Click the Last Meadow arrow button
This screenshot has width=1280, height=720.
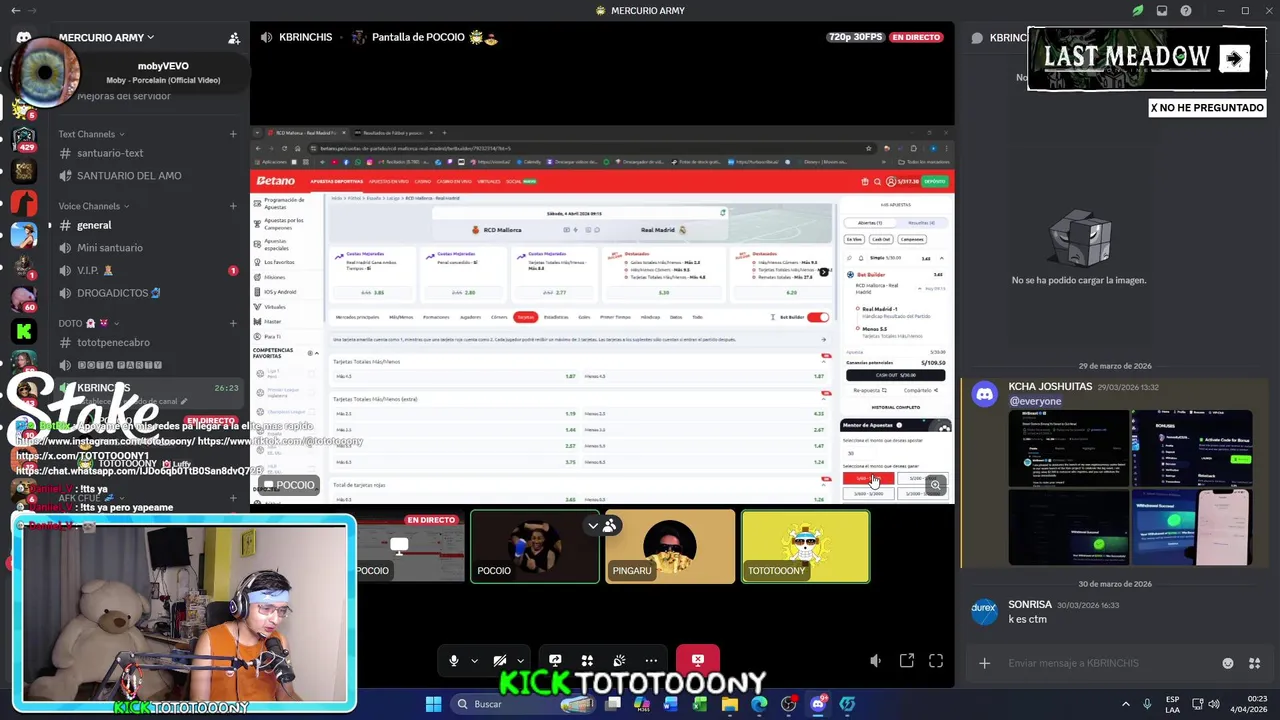[1234, 58]
